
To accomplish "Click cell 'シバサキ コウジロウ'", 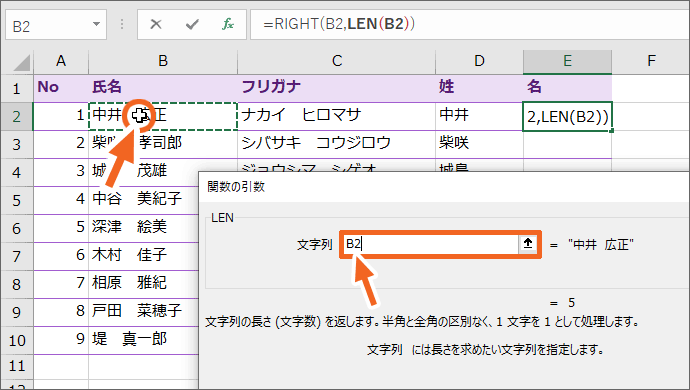I will [x=337, y=144].
